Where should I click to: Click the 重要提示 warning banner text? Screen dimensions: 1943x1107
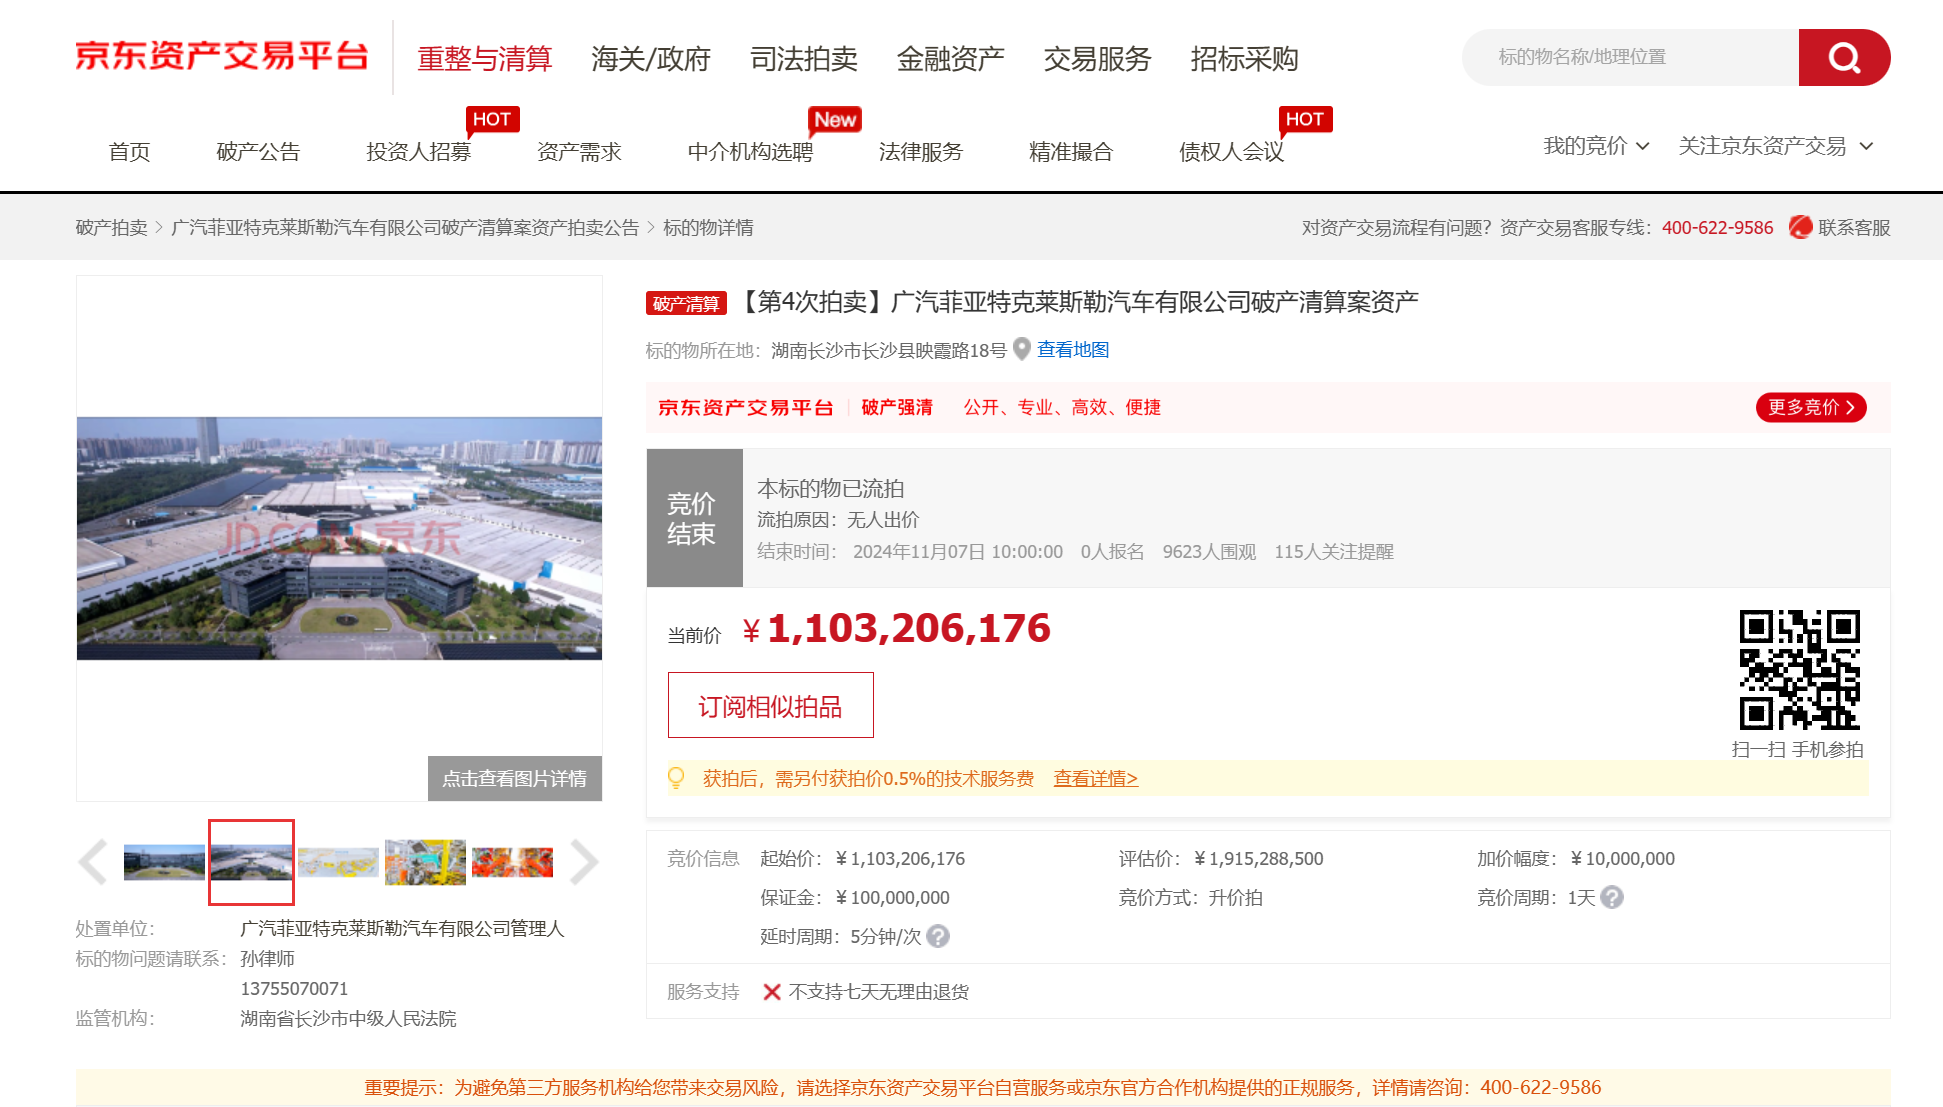(983, 1088)
